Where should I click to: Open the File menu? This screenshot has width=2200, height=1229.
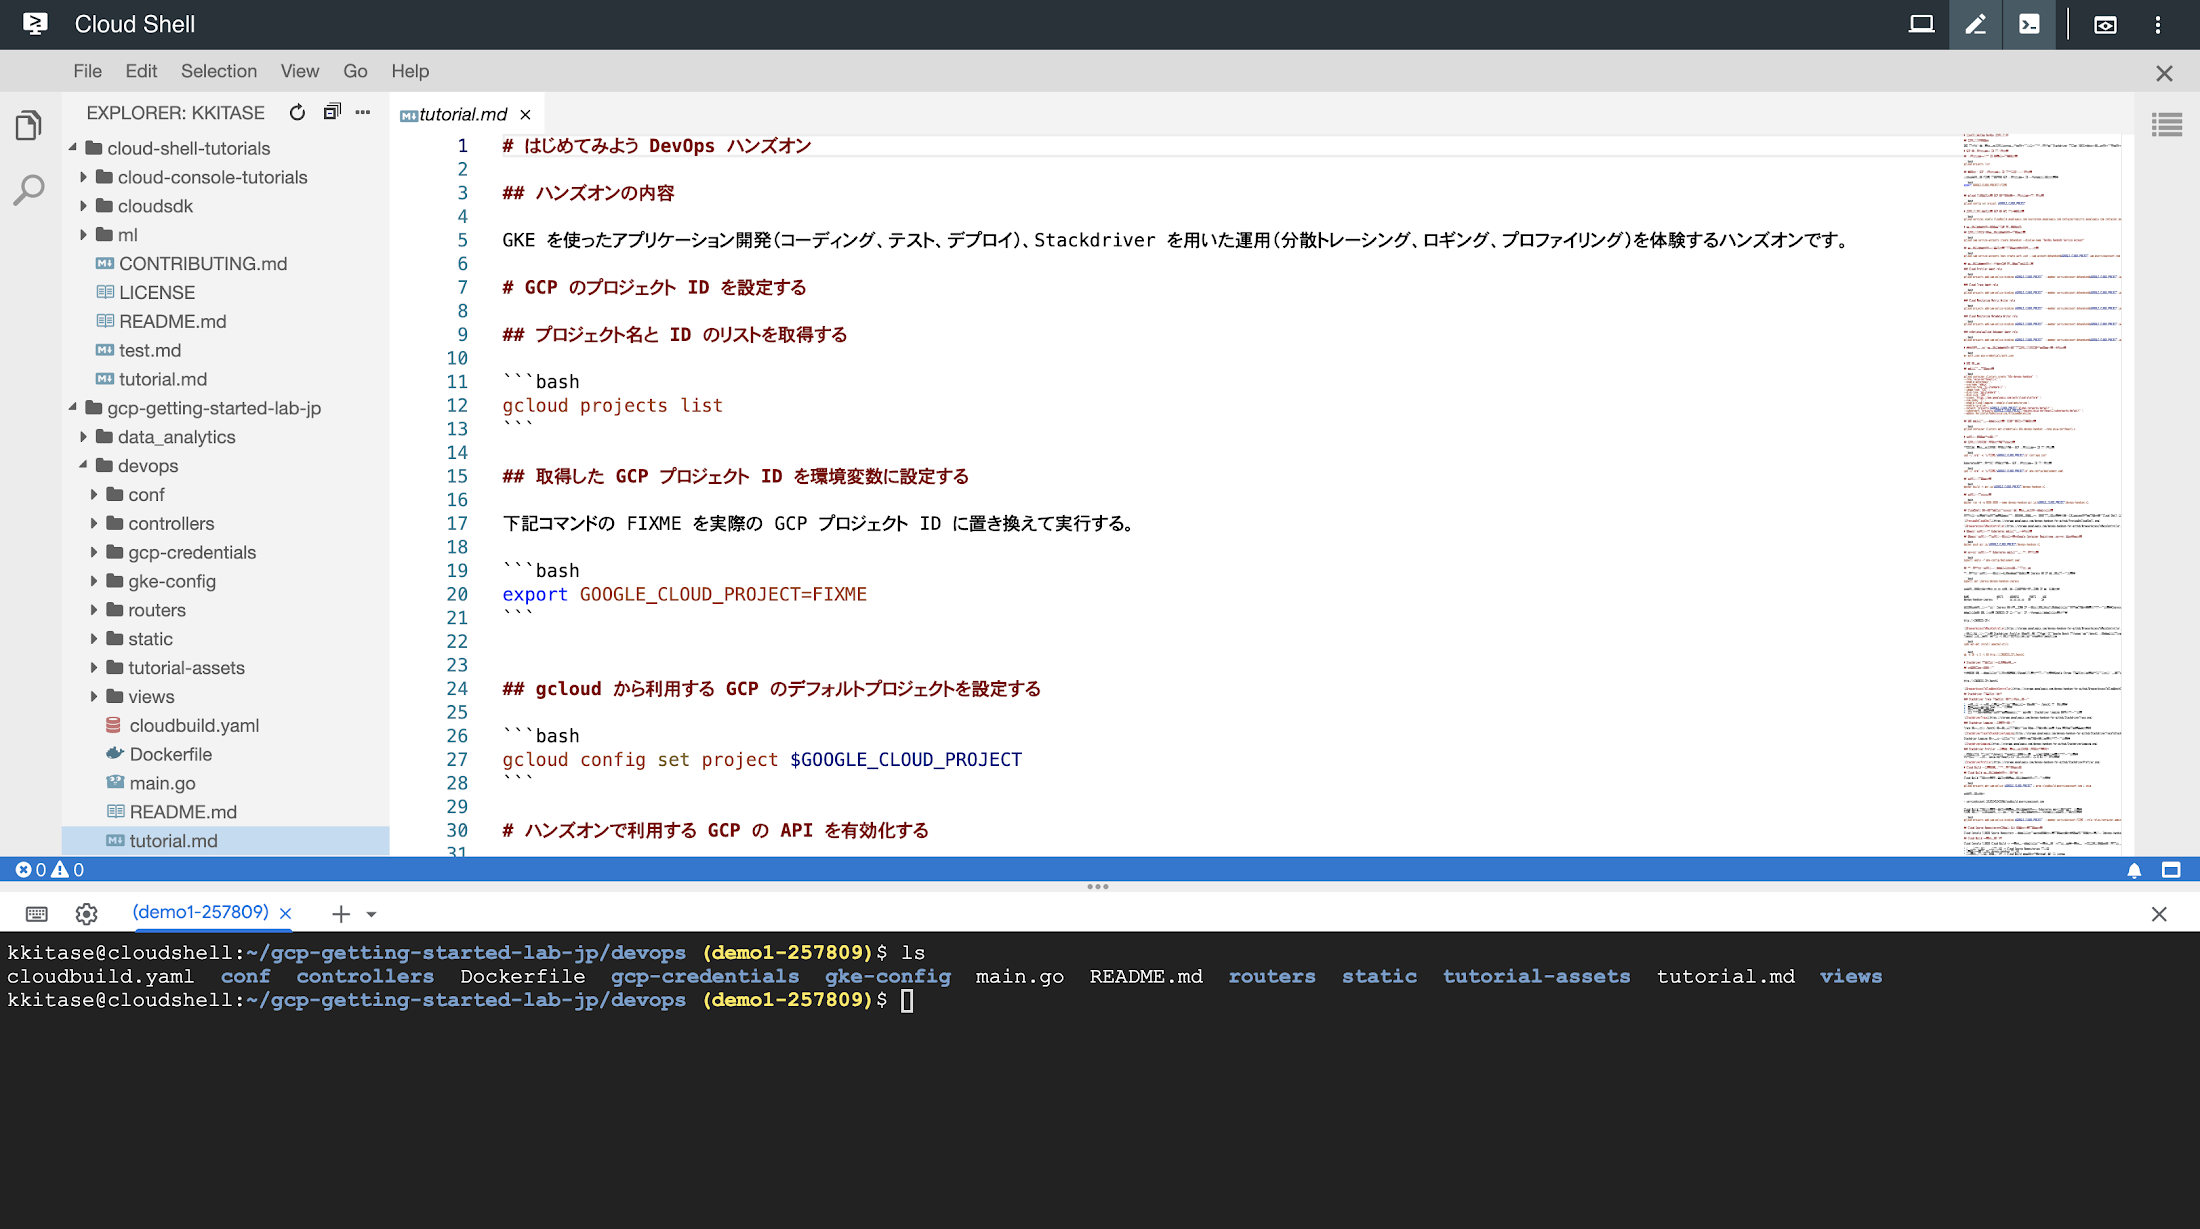(87, 71)
